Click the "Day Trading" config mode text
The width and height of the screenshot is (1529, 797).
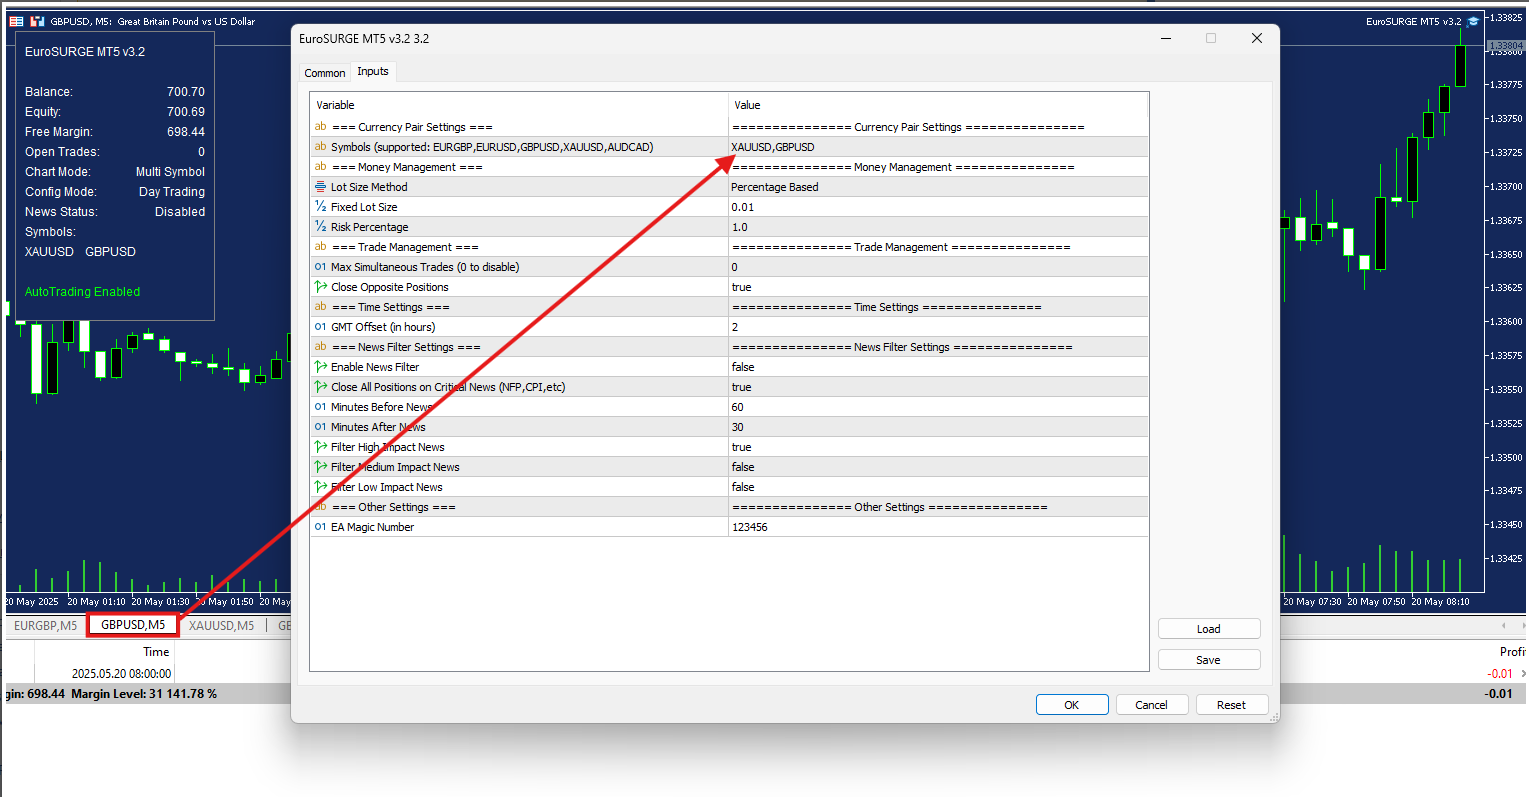172,192
